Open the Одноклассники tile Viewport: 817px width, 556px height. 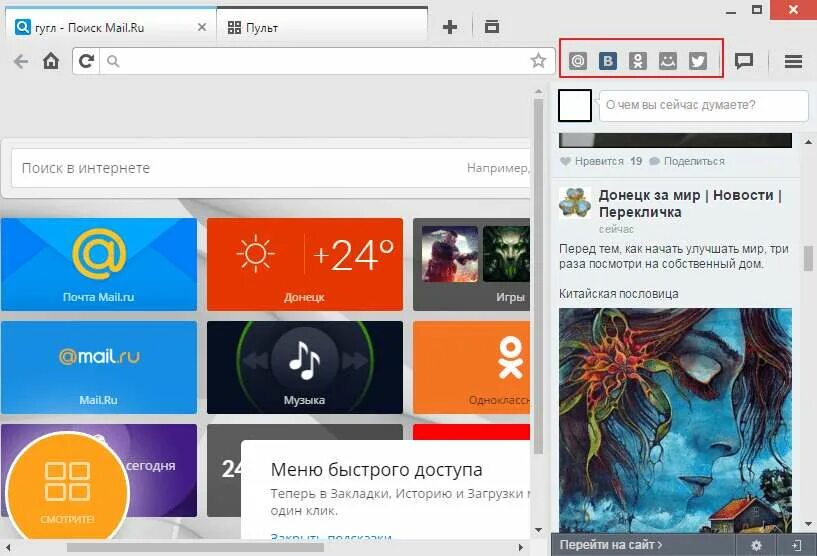pyautogui.click(x=472, y=367)
